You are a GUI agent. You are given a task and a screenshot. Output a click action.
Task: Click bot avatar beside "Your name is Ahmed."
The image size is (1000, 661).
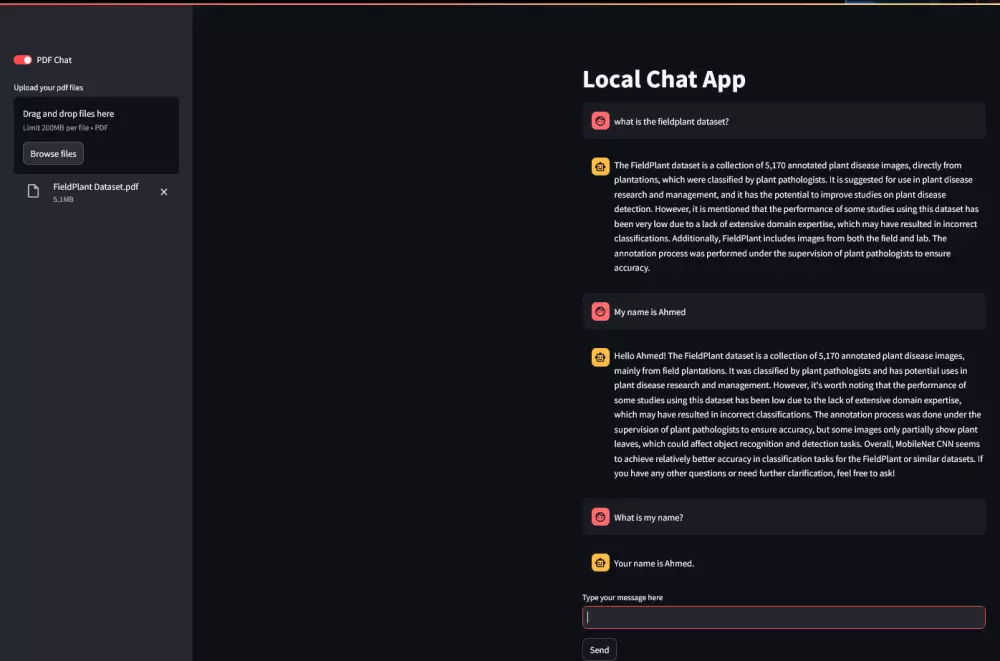(x=600, y=563)
